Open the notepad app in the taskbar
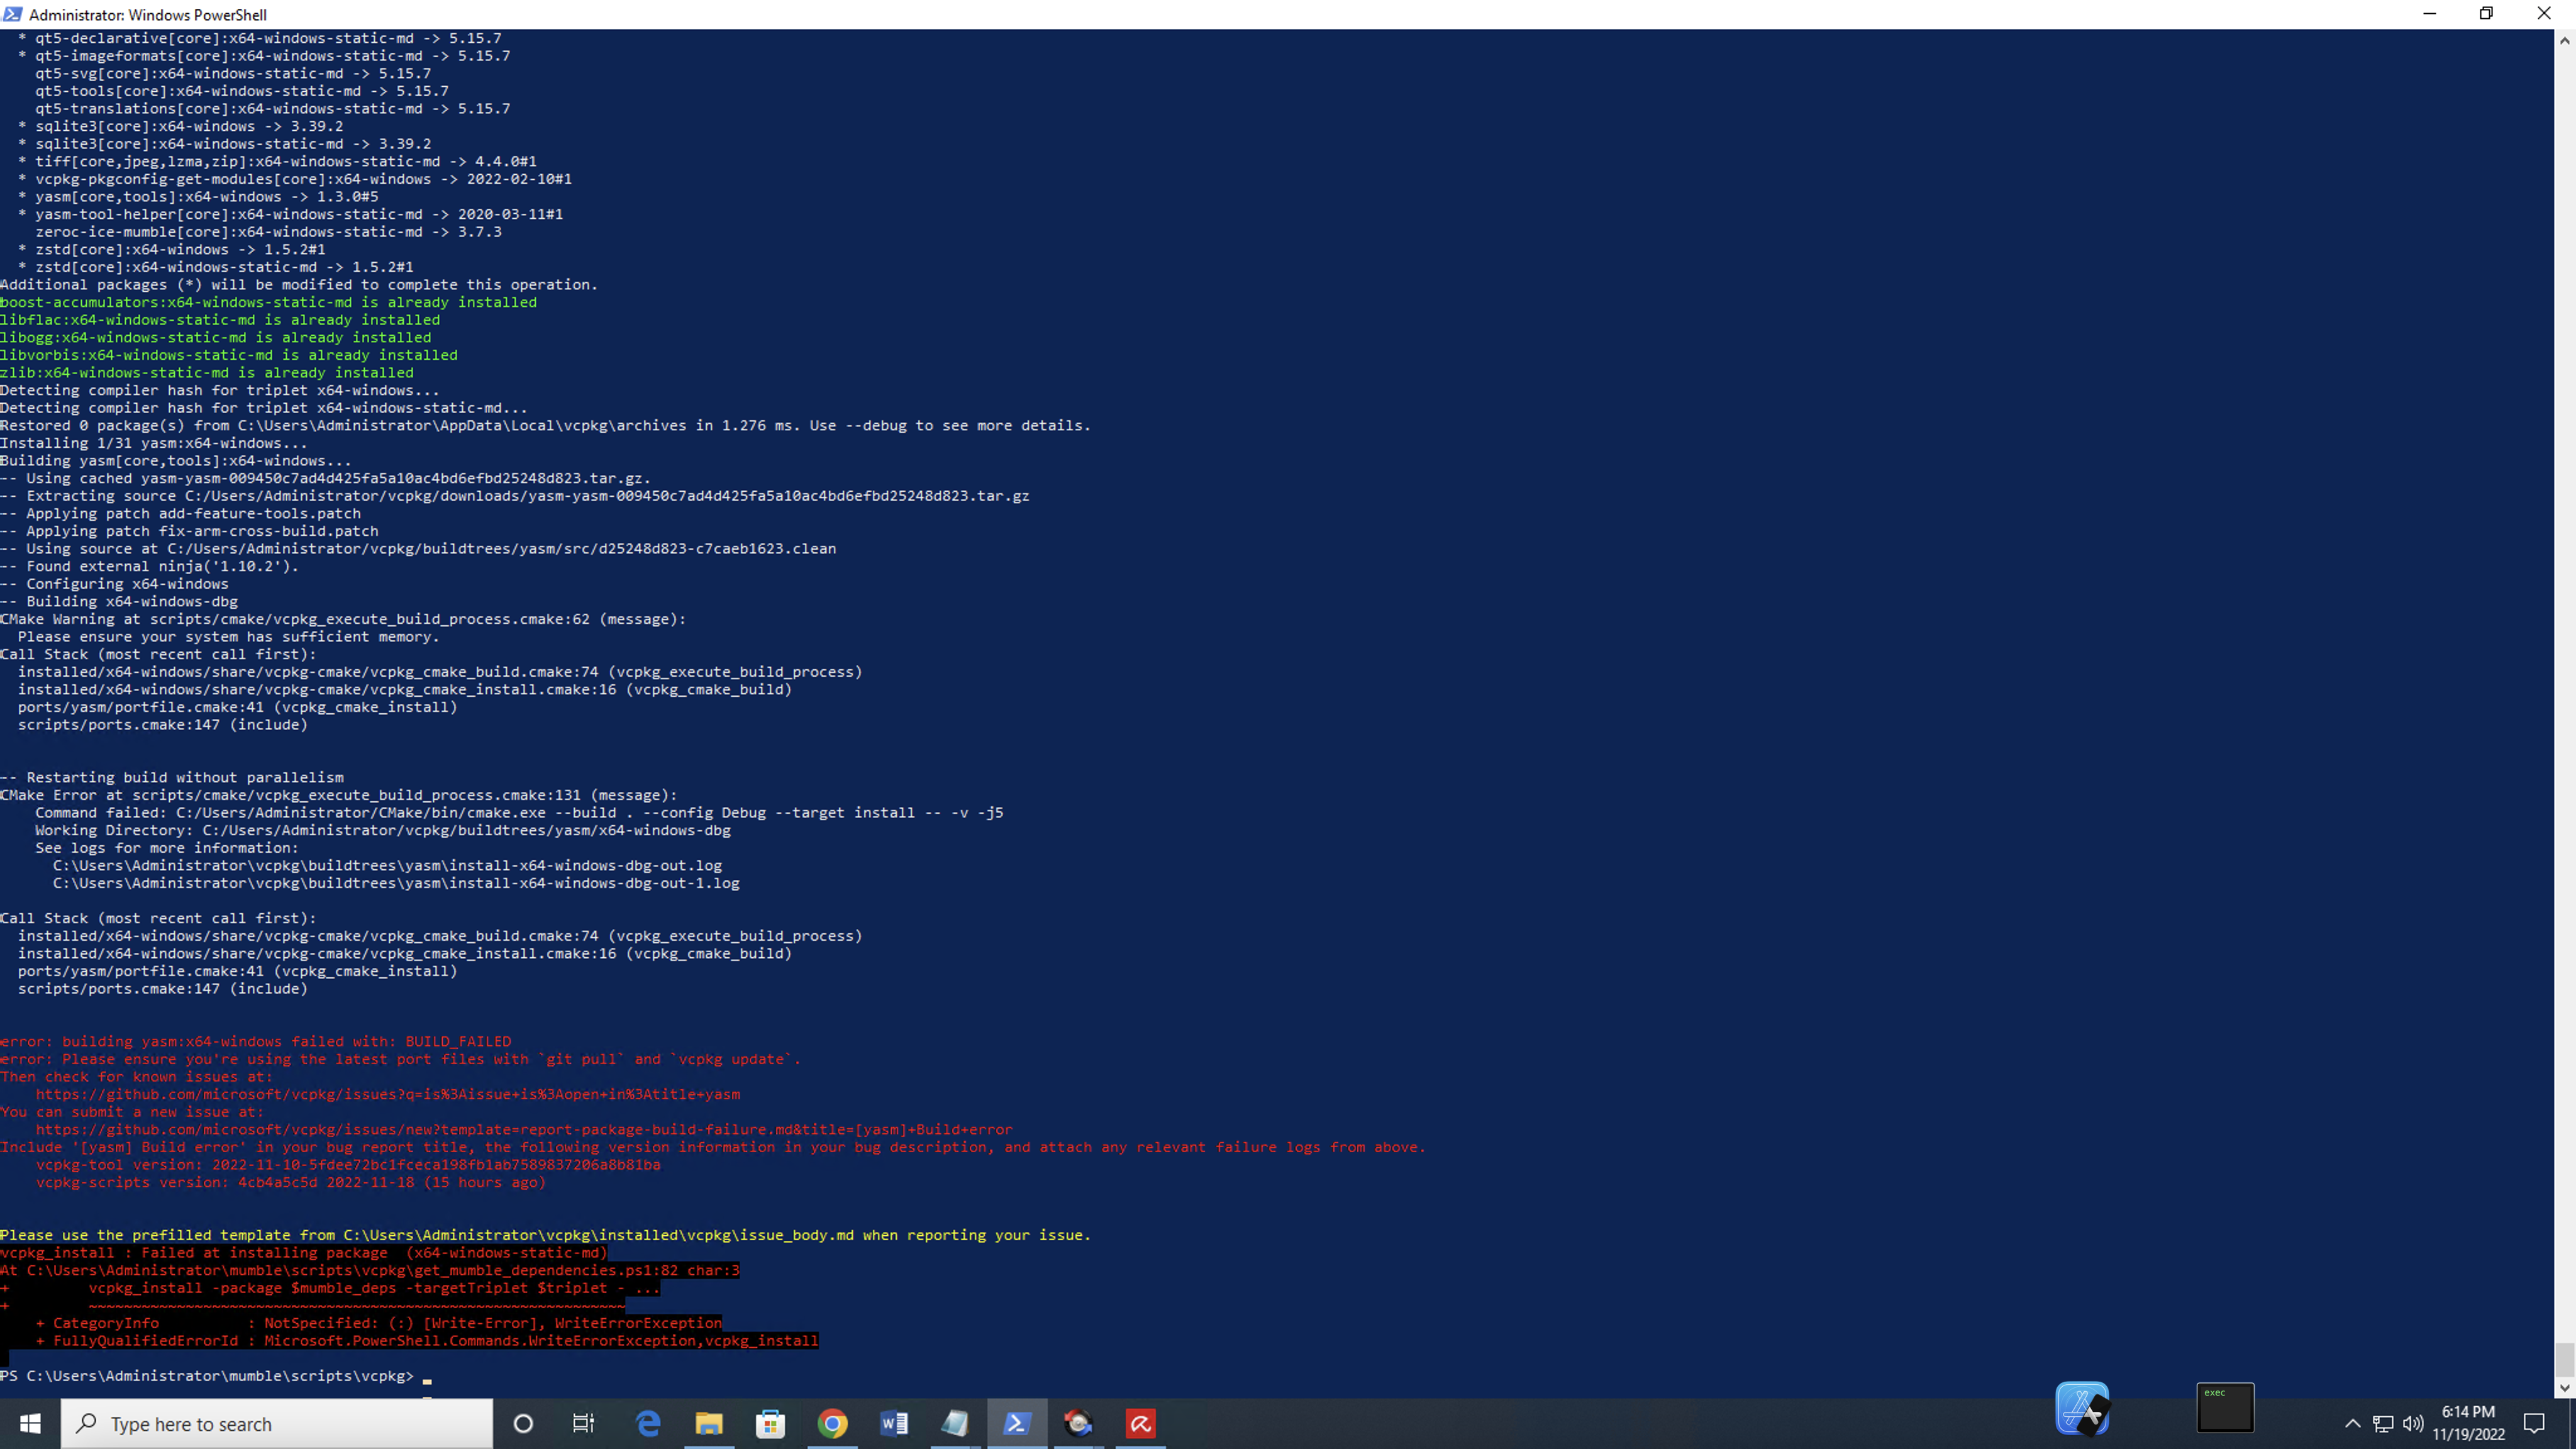The height and width of the screenshot is (1449, 2576). (955, 1423)
